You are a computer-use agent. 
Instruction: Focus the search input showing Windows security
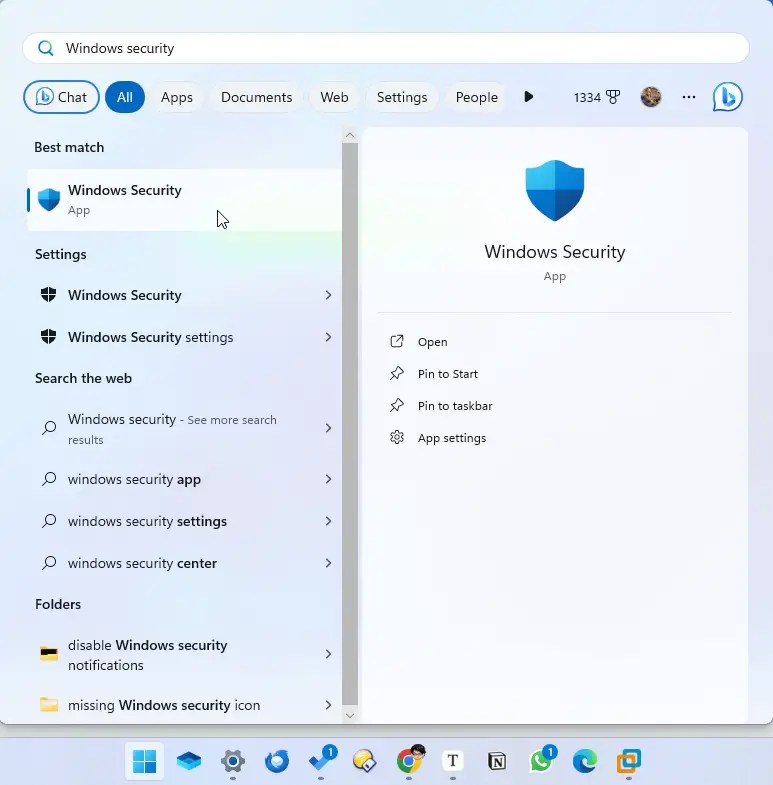385,48
